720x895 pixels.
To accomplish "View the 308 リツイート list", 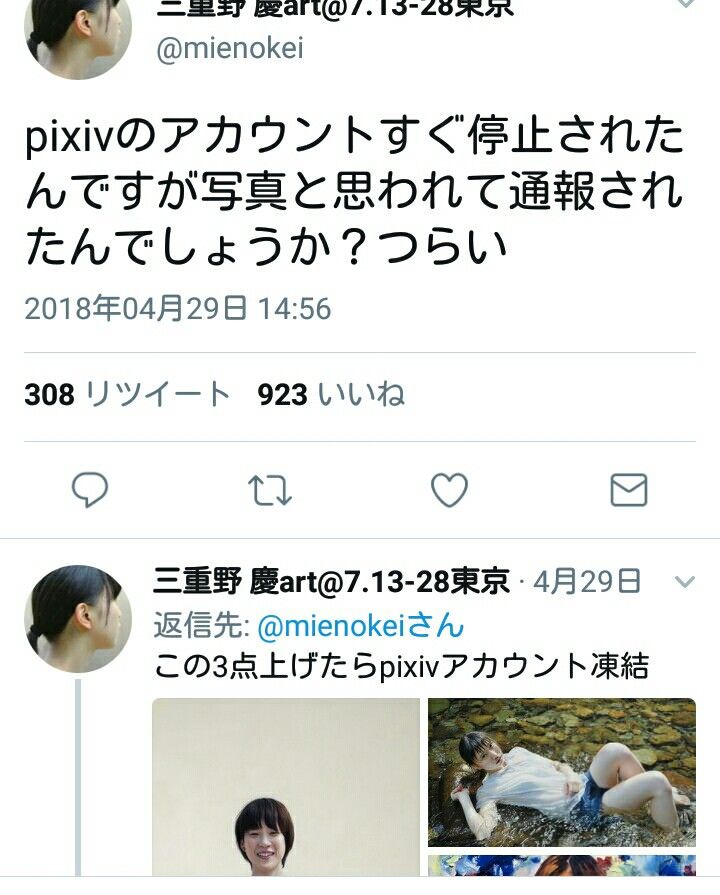I will tap(127, 394).
